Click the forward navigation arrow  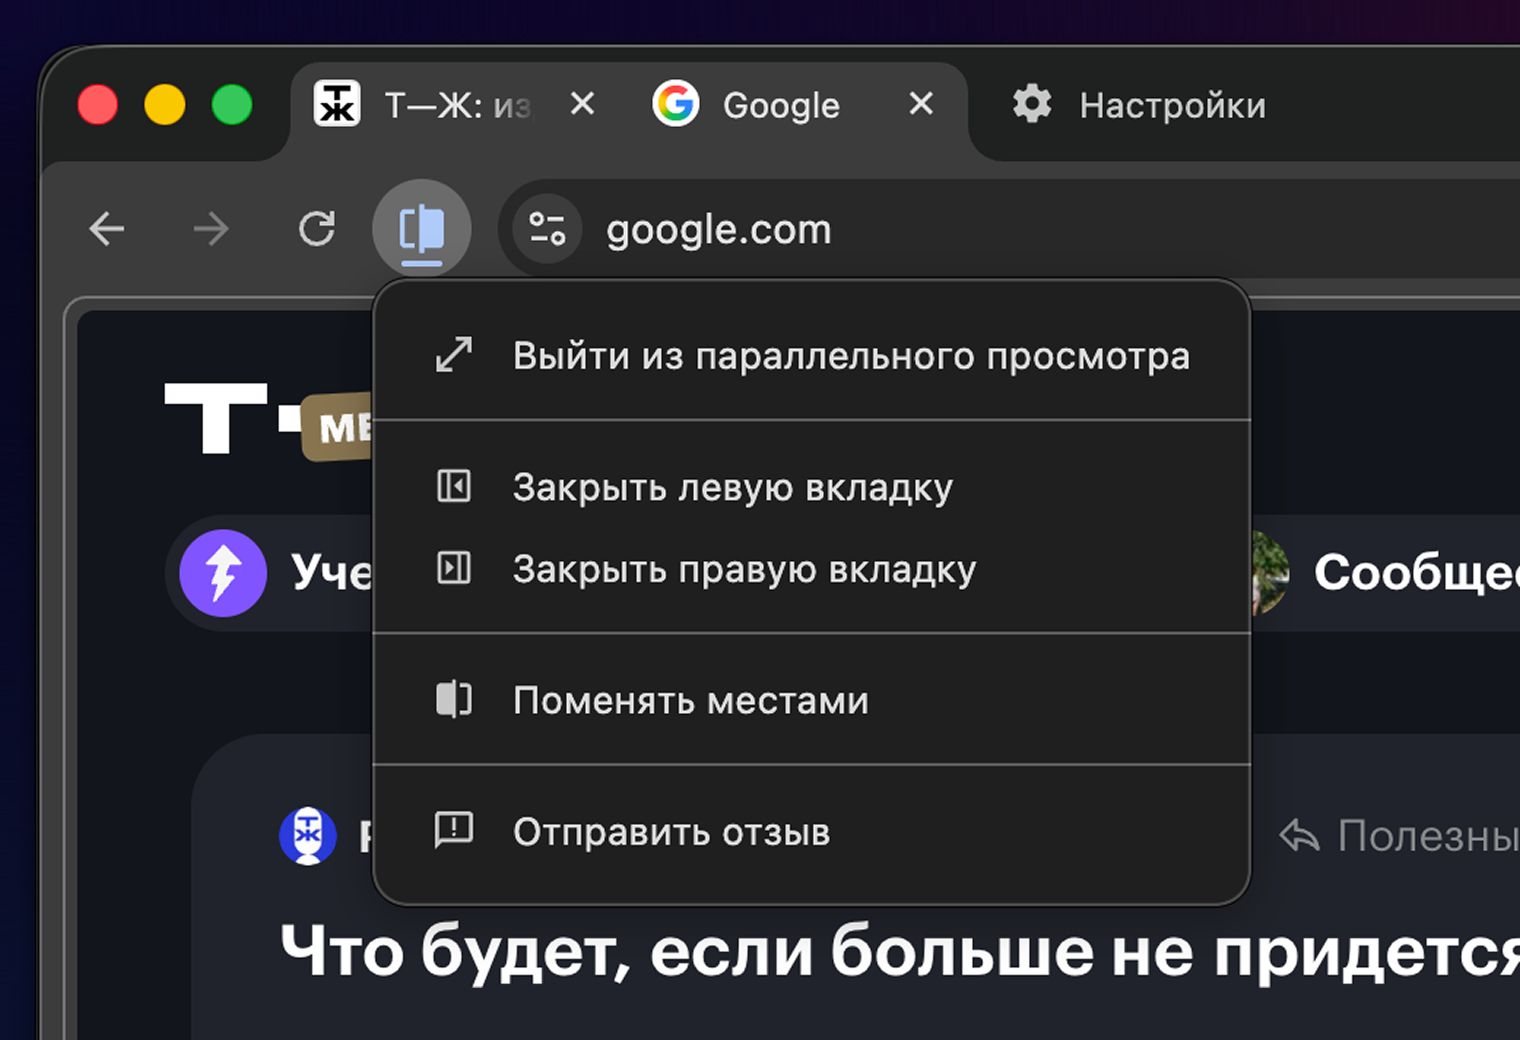click(211, 229)
